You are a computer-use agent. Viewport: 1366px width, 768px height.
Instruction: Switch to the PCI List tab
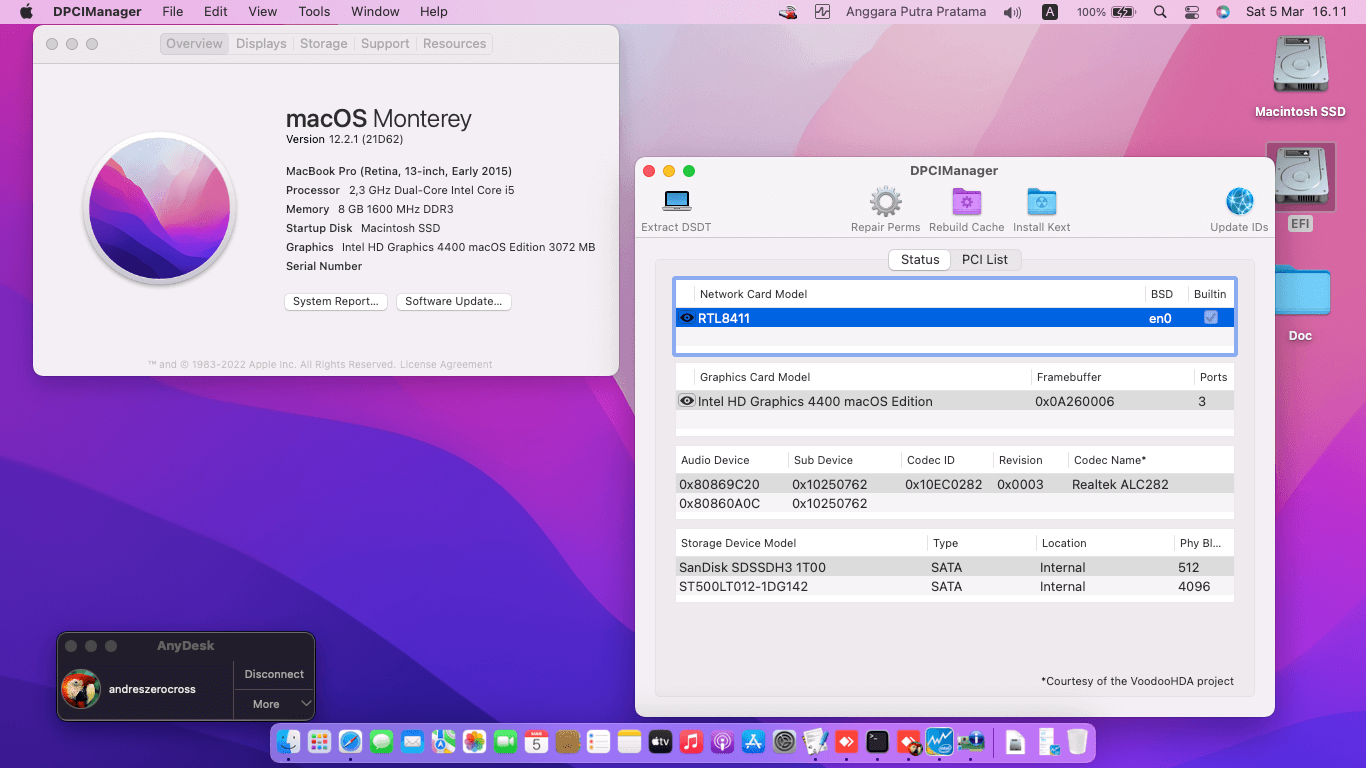coord(985,259)
